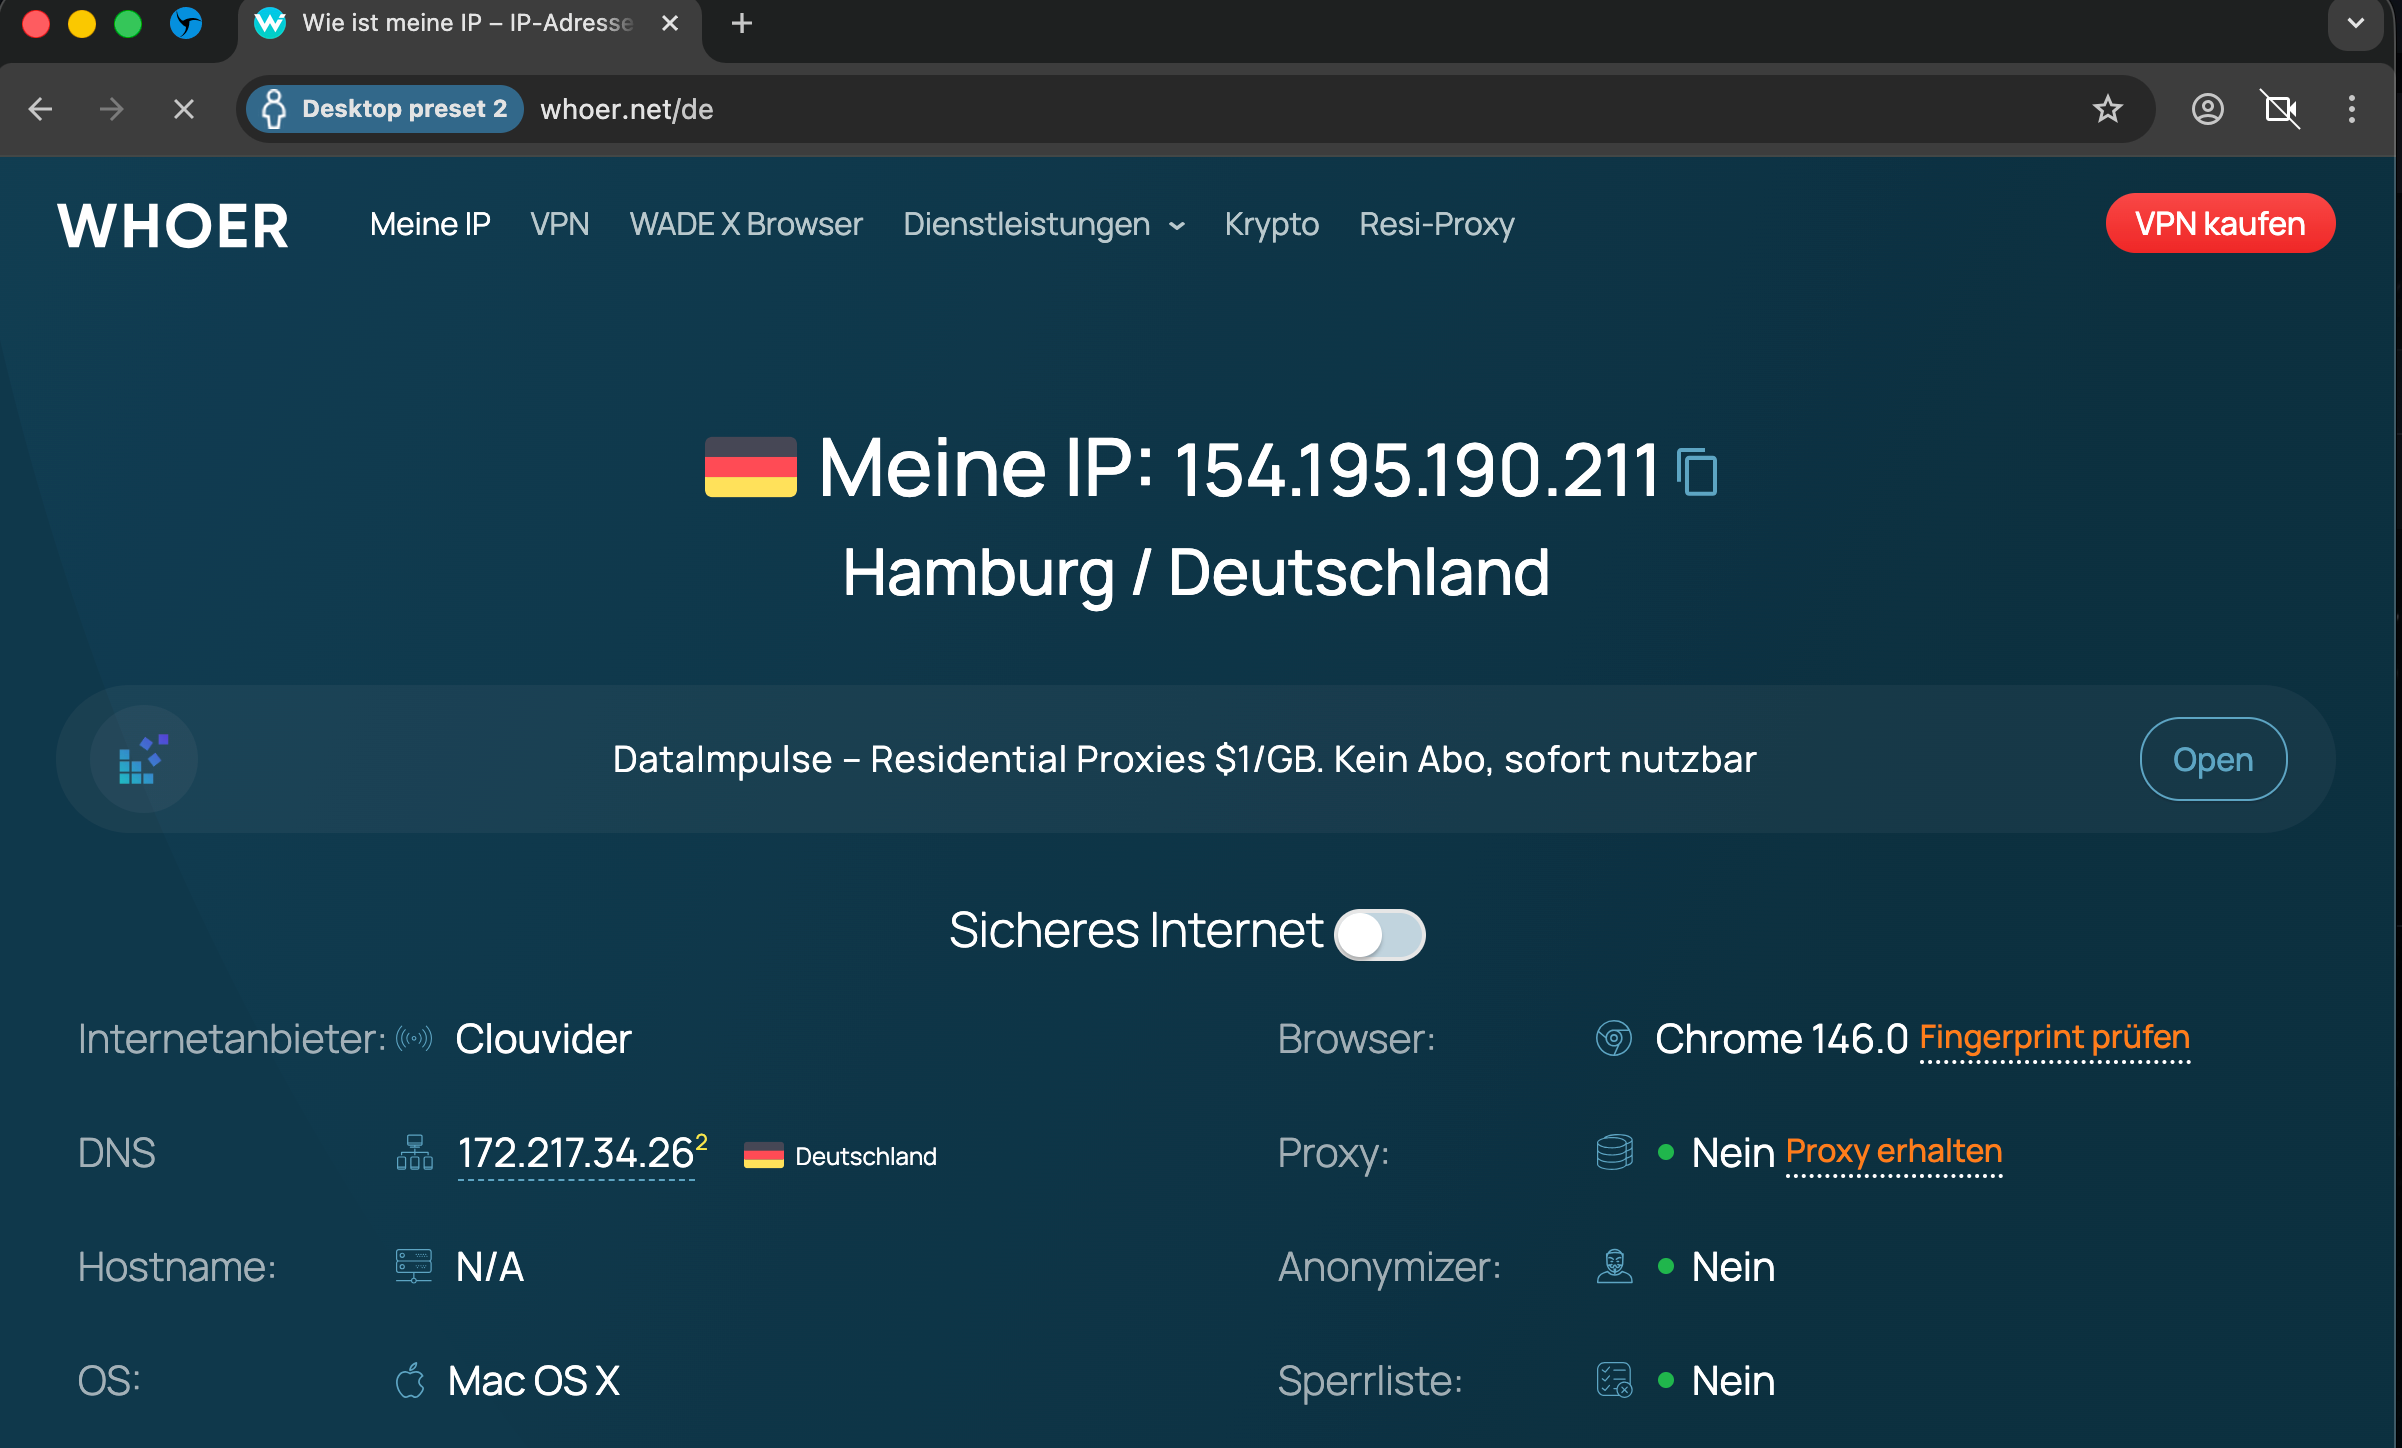Click the DataImpulse logo icon

click(x=143, y=759)
